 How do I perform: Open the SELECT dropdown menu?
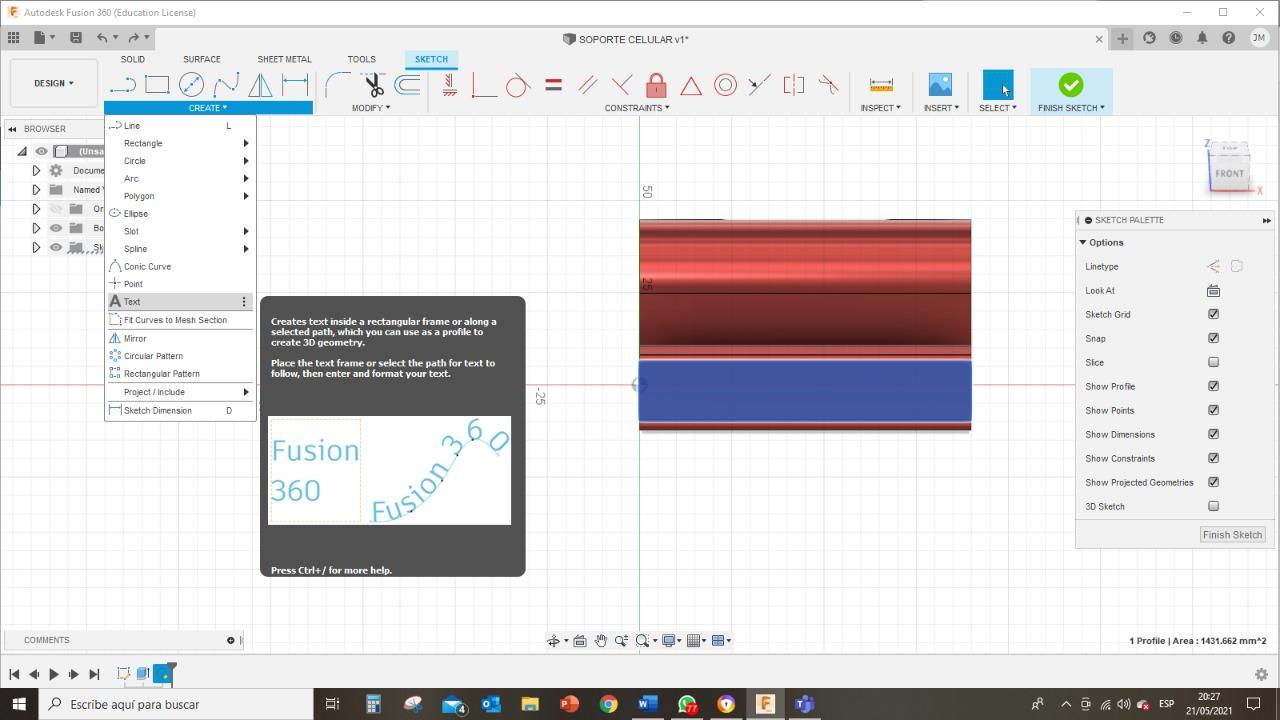[x=998, y=108]
